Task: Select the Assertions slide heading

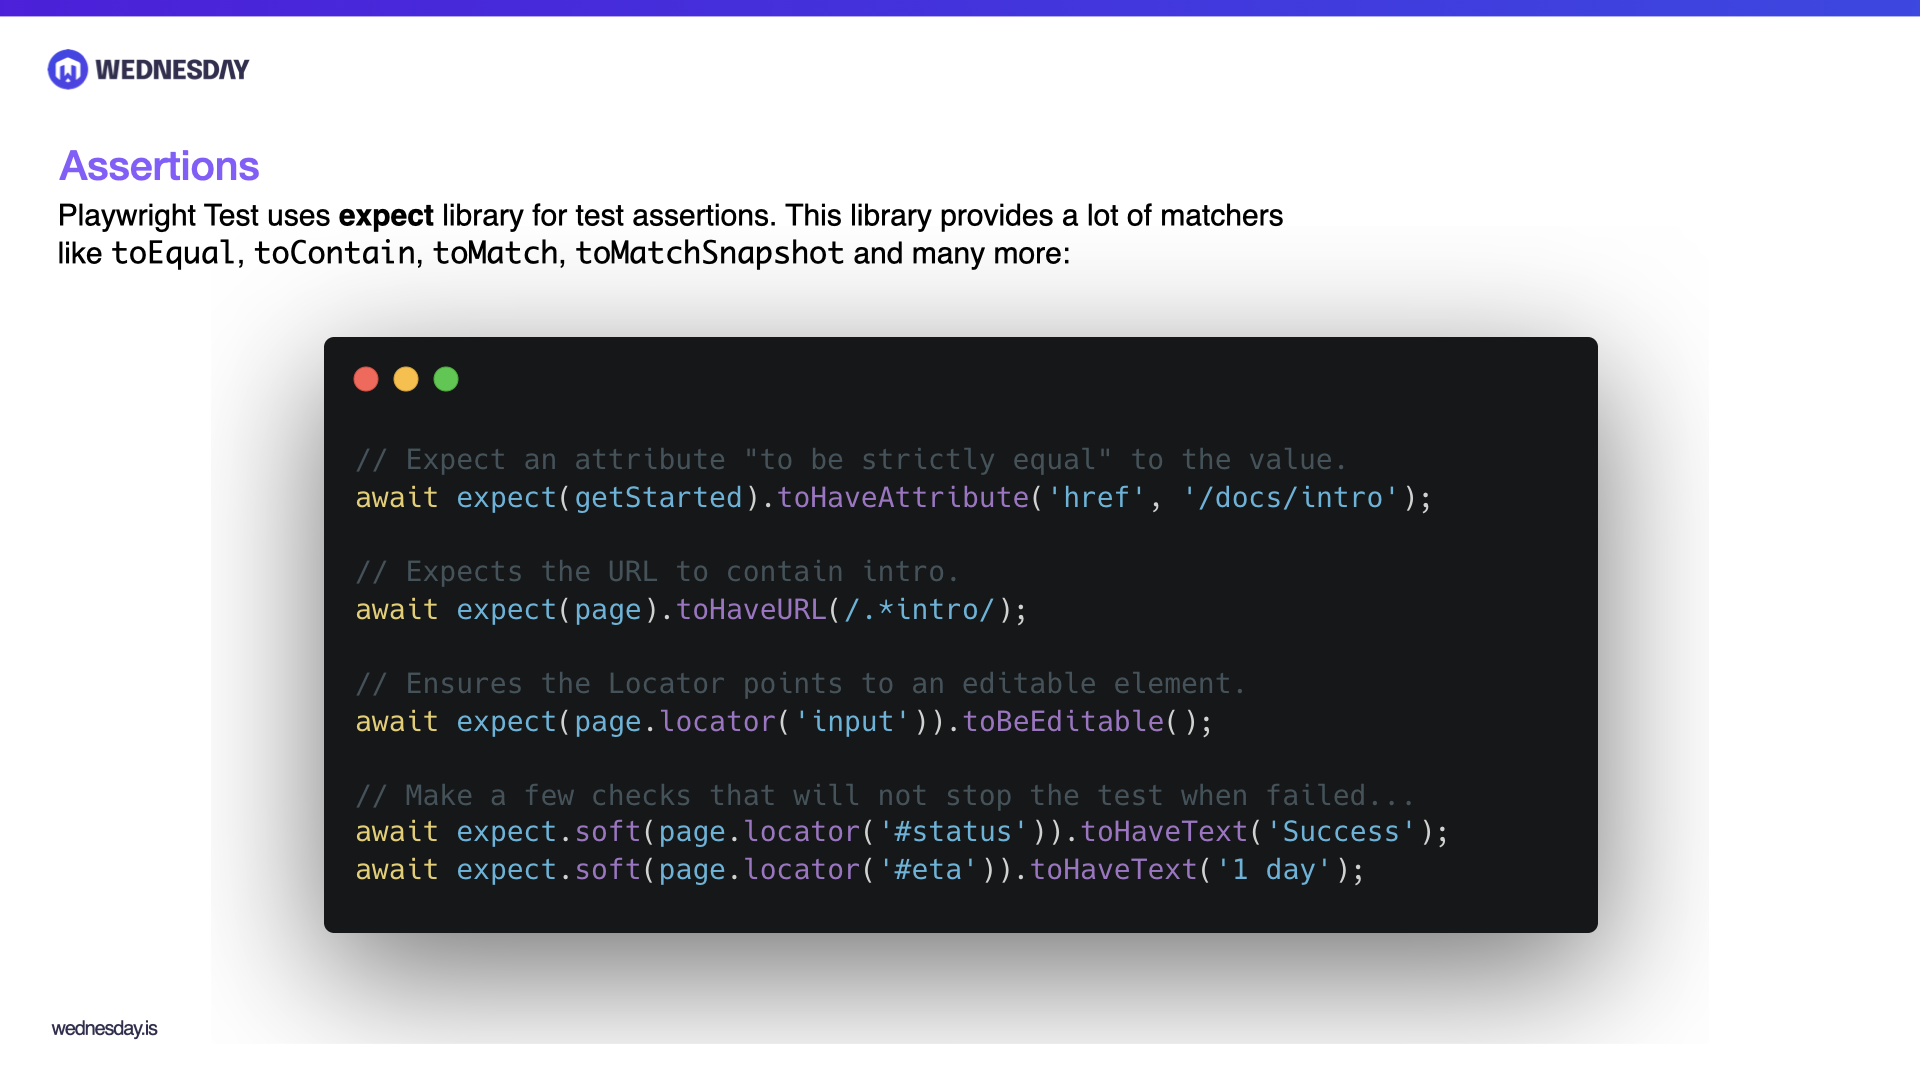Action: (159, 166)
